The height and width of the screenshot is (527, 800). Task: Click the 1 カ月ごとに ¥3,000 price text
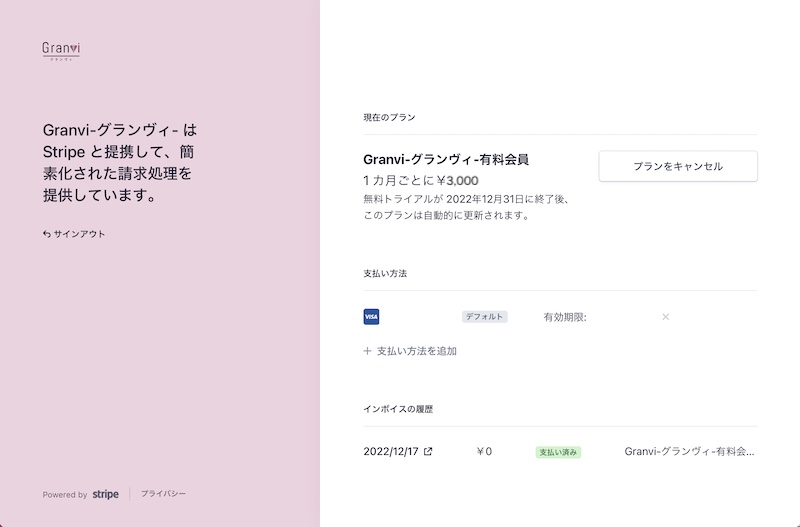pyautogui.click(x=421, y=181)
